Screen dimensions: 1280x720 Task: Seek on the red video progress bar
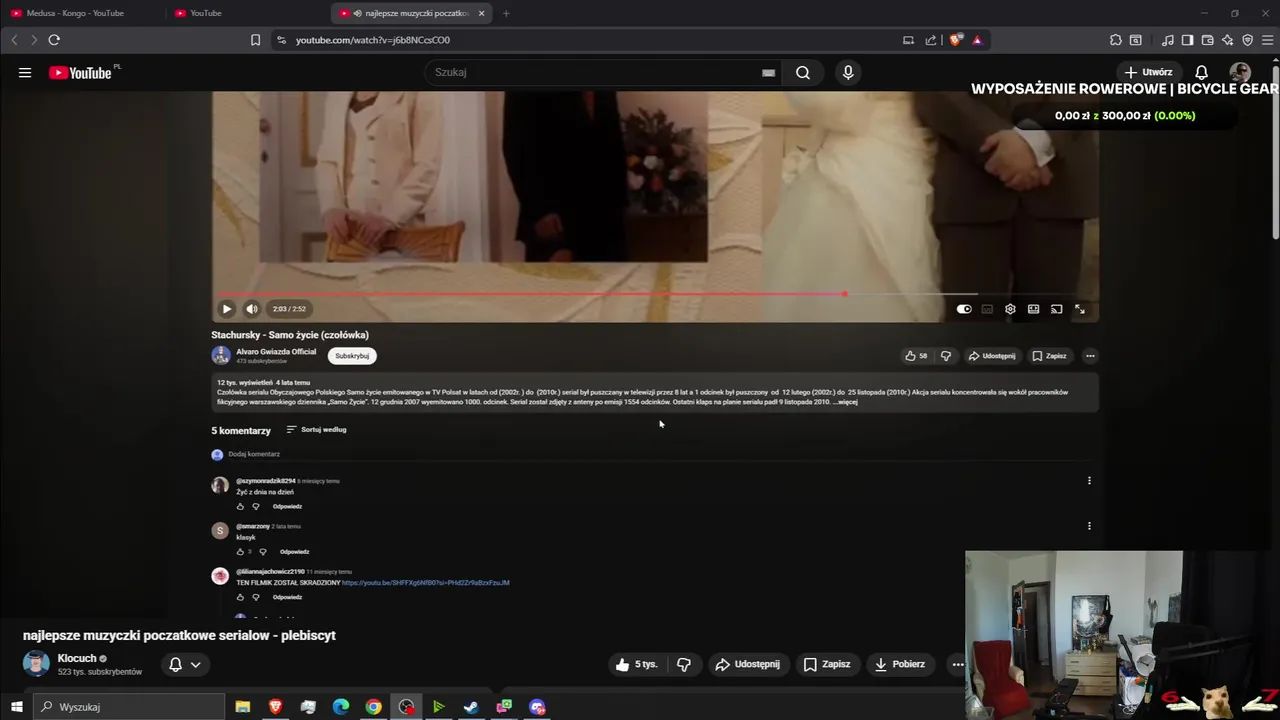[655, 294]
